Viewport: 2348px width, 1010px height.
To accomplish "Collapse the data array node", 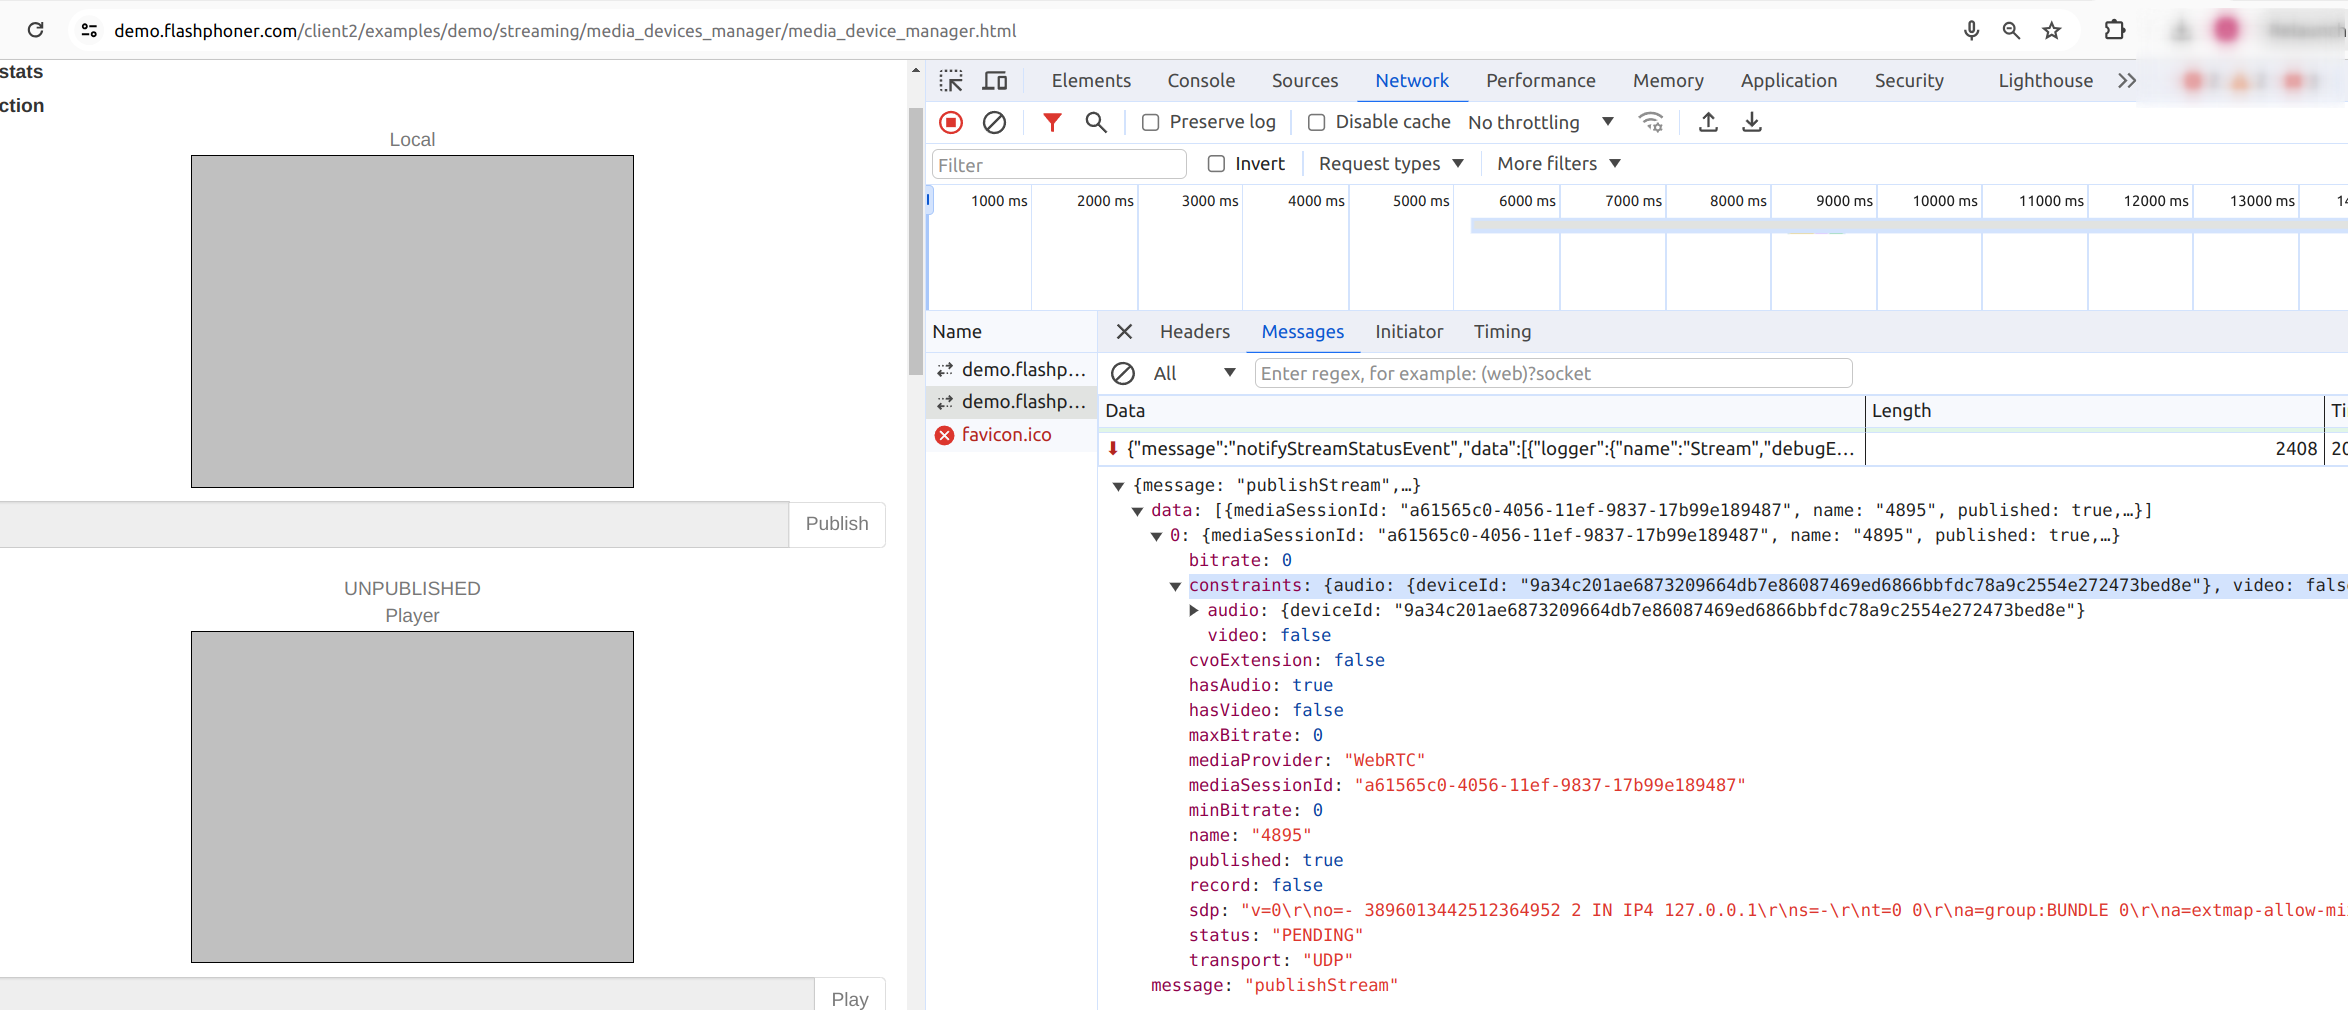I will tap(1137, 511).
